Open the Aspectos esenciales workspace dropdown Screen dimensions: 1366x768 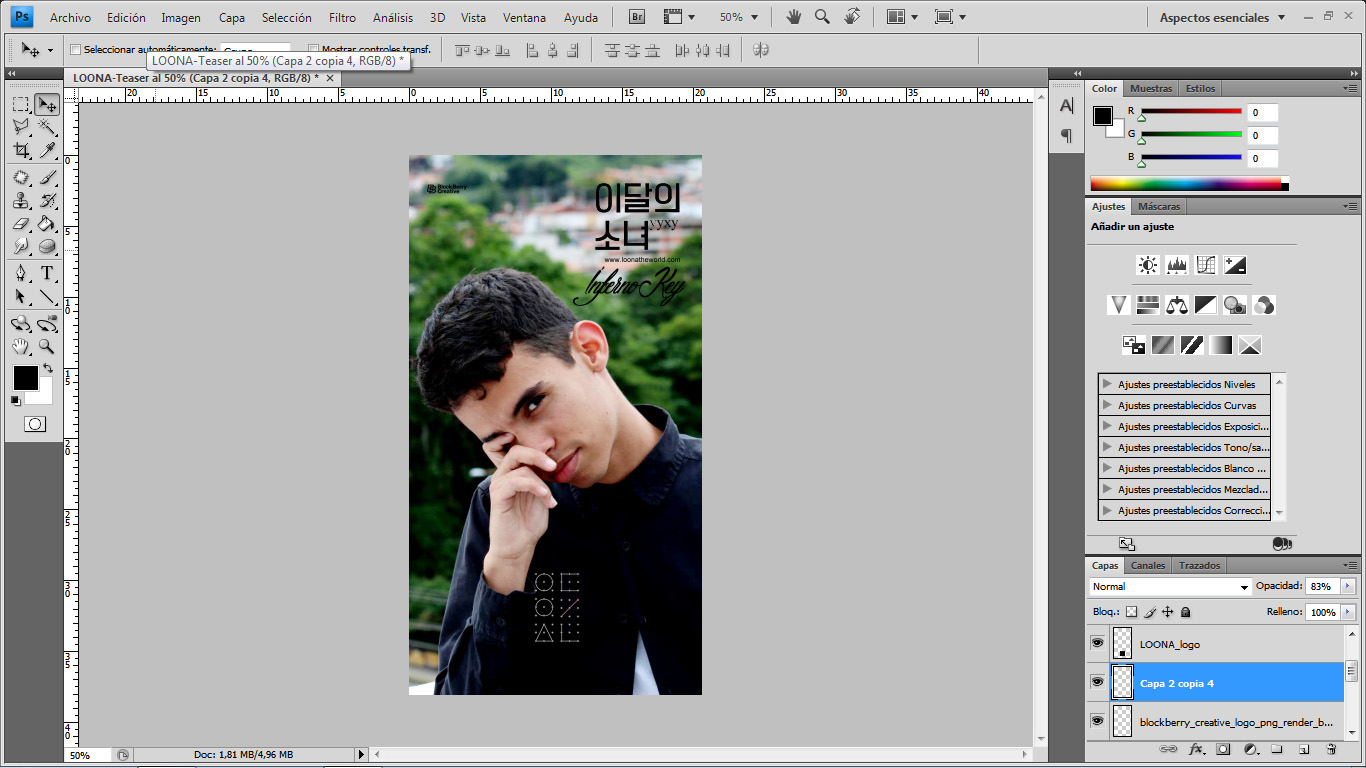point(1222,17)
